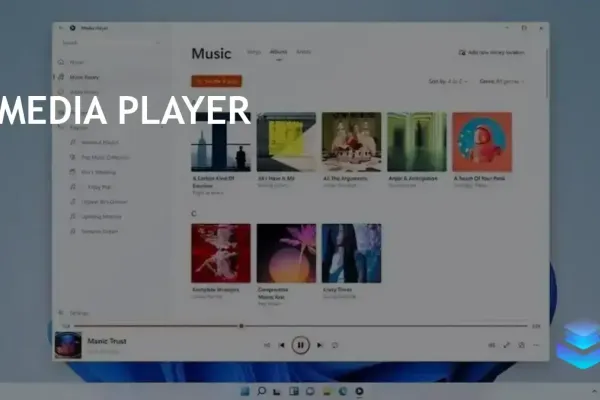The image size is (600, 400).
Task: Click the Manic Trust now playing title
Action: pos(107,341)
